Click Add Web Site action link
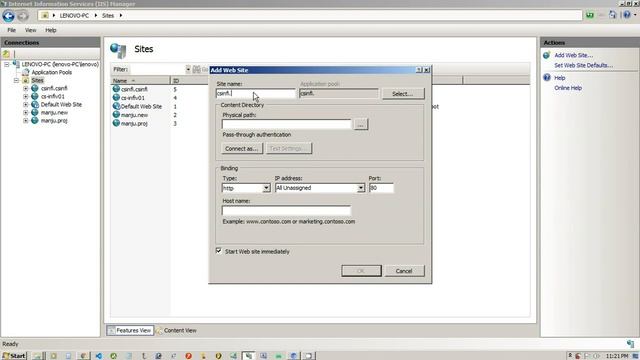 (x=573, y=55)
